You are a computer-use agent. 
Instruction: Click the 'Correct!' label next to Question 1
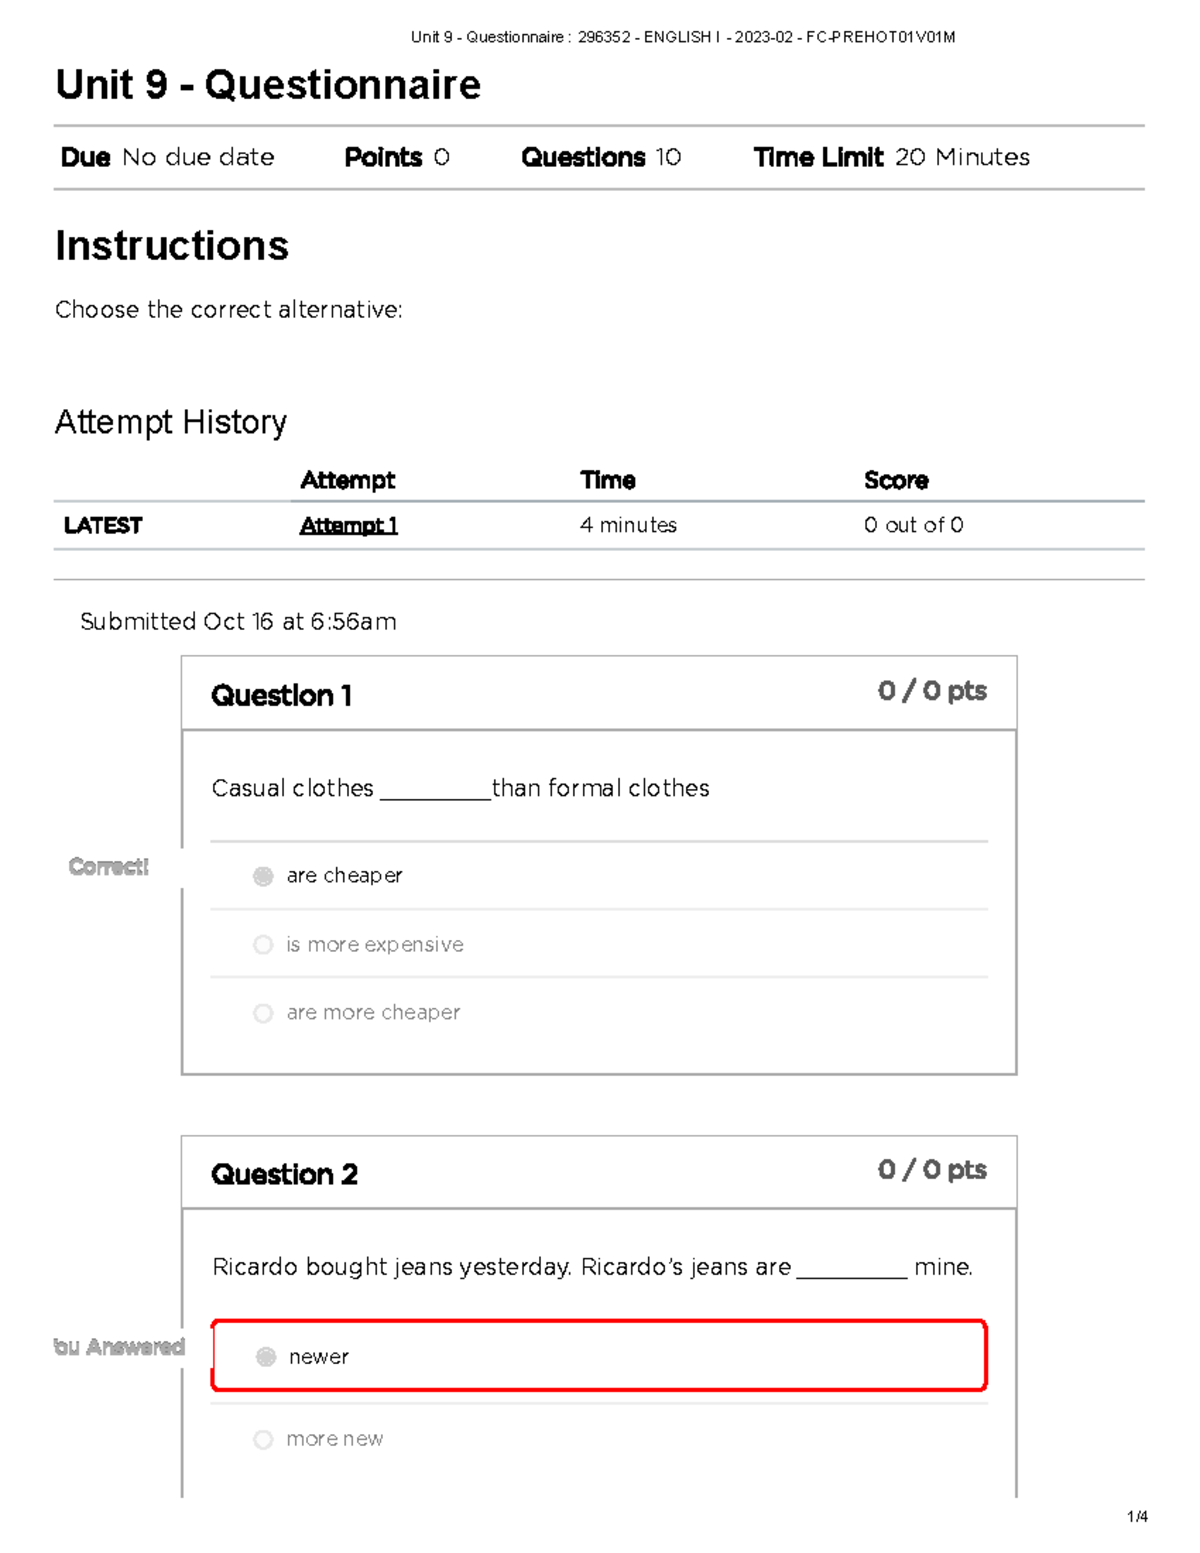tap(108, 867)
